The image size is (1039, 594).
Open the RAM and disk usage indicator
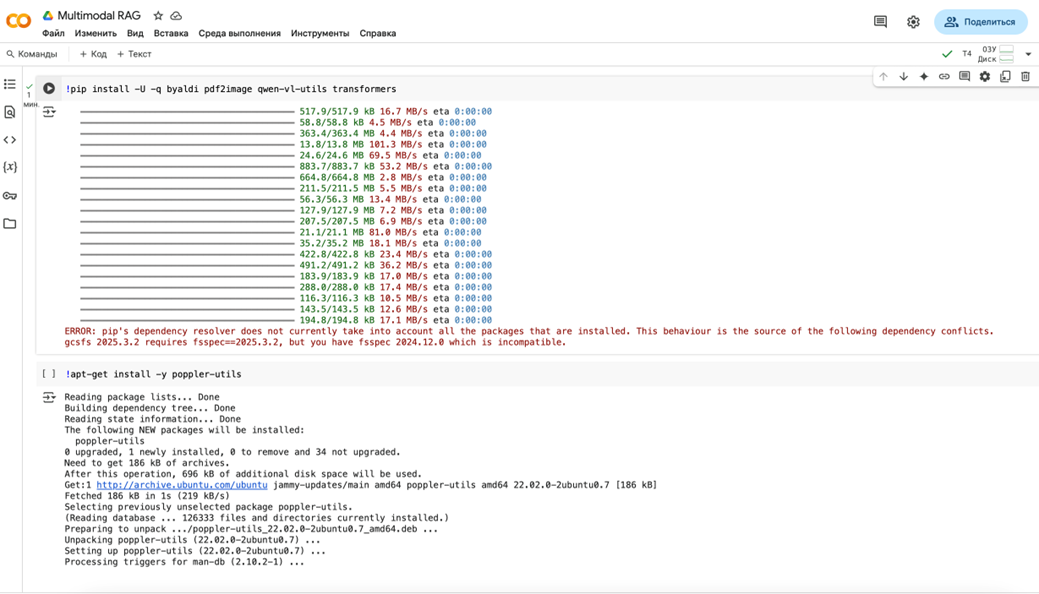(998, 54)
